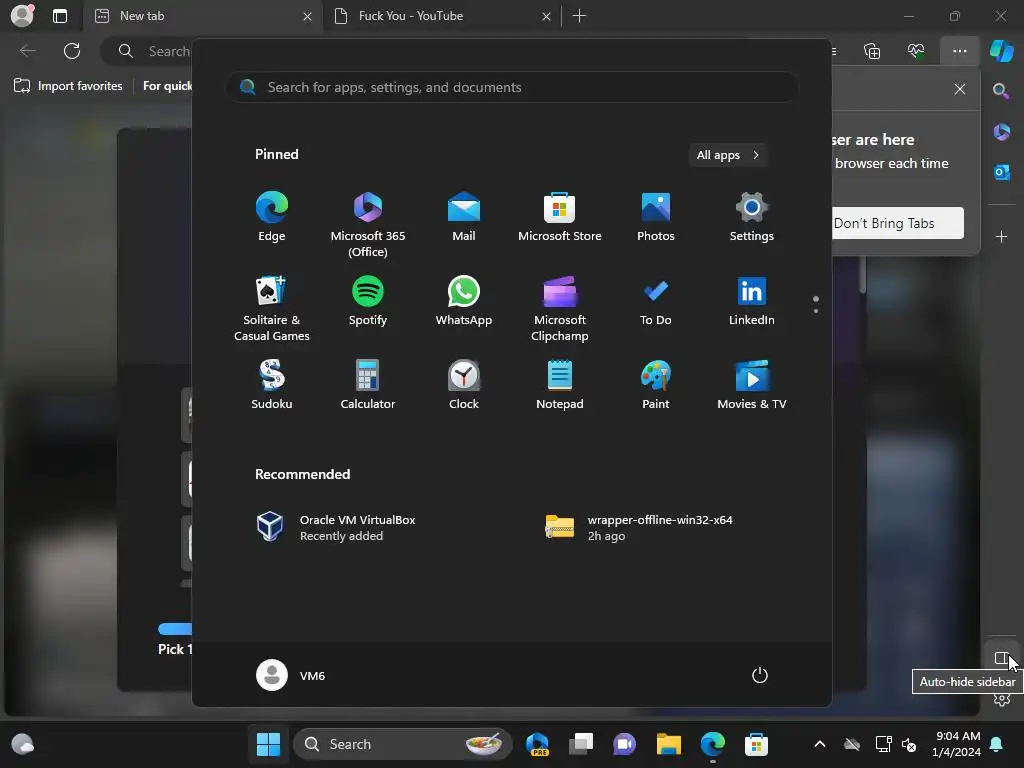The width and height of the screenshot is (1024, 768).
Task: Close the New tab in Edge
Action: coord(307,16)
